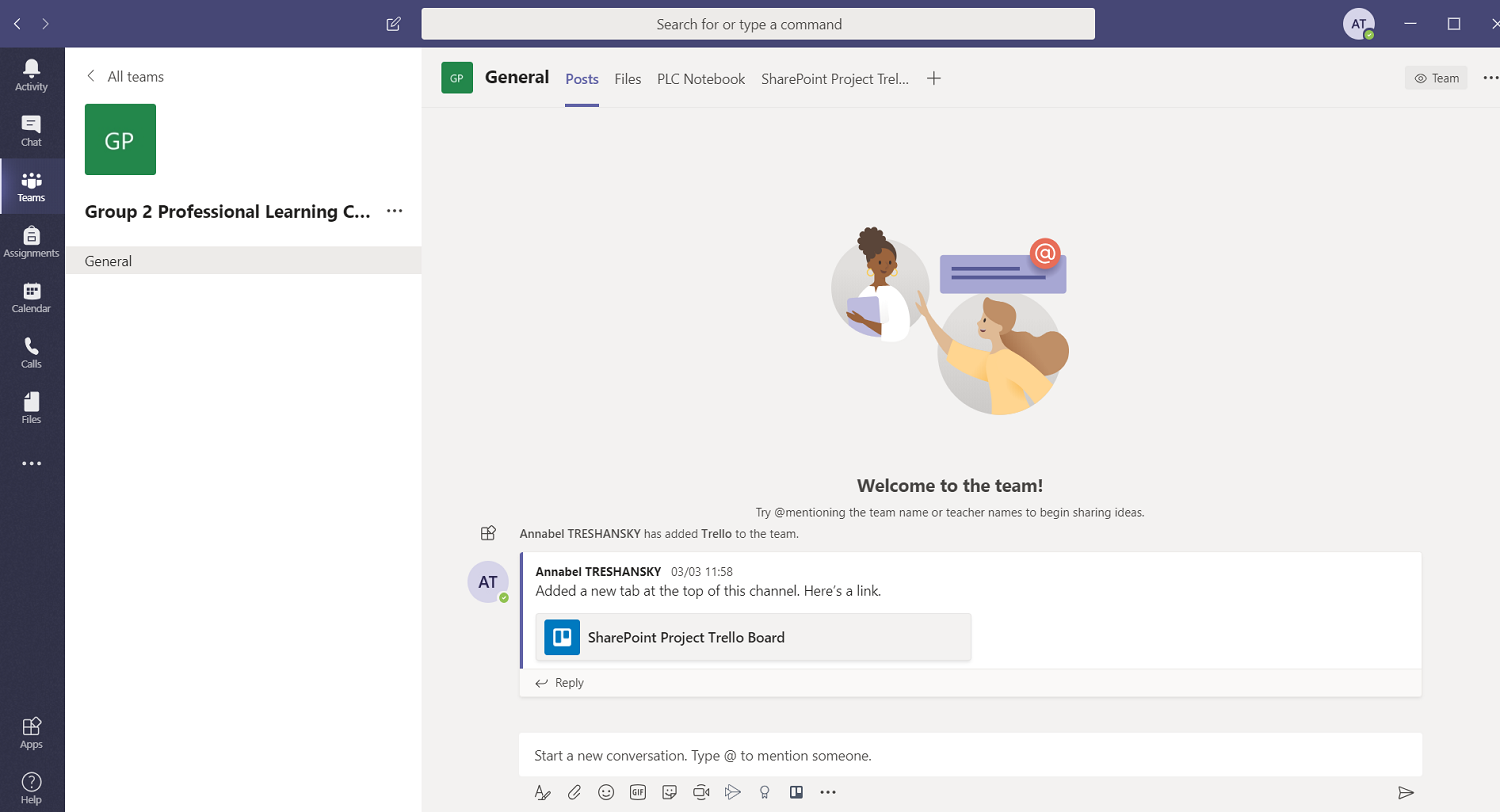Open the sticker picker
1500x812 pixels.
coord(670,792)
